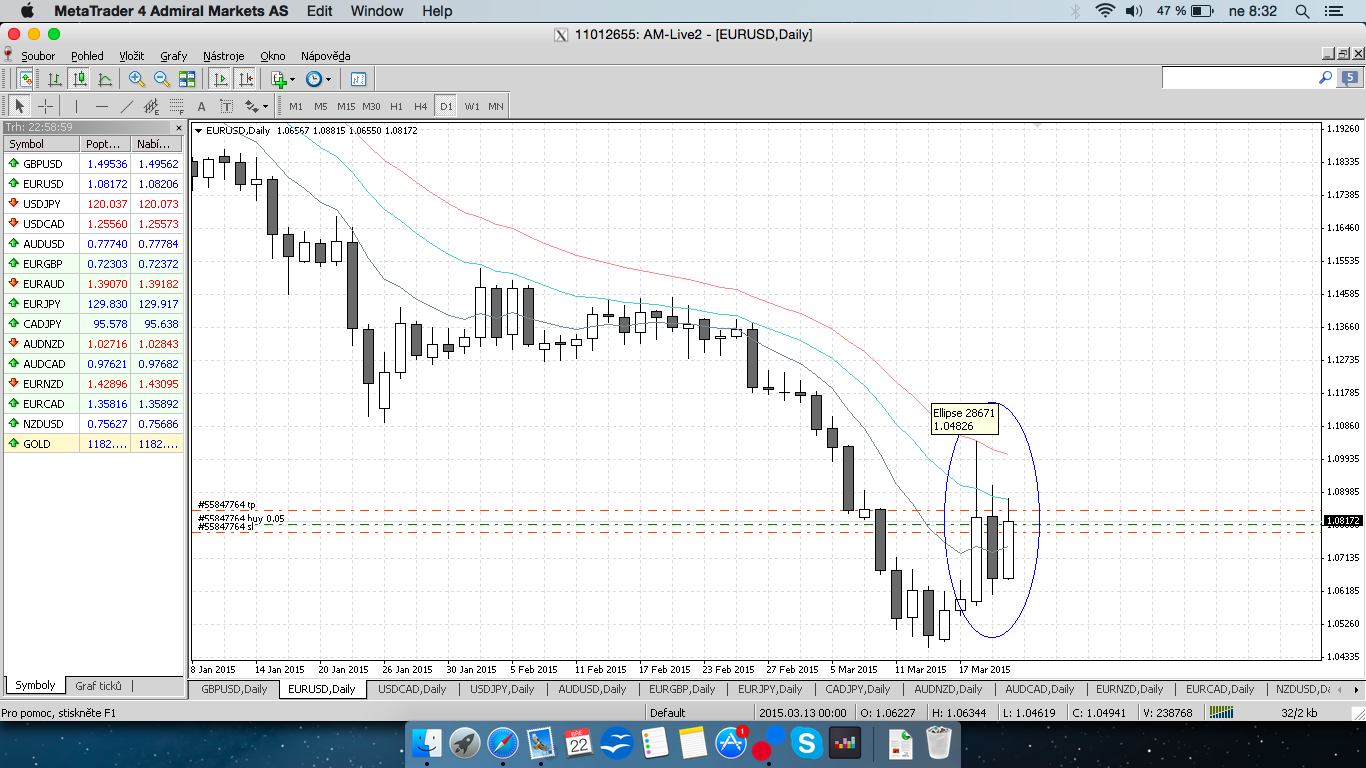Toggle the Market Watch window icon
Viewport: 1366px width, 768px height.
click(25, 79)
